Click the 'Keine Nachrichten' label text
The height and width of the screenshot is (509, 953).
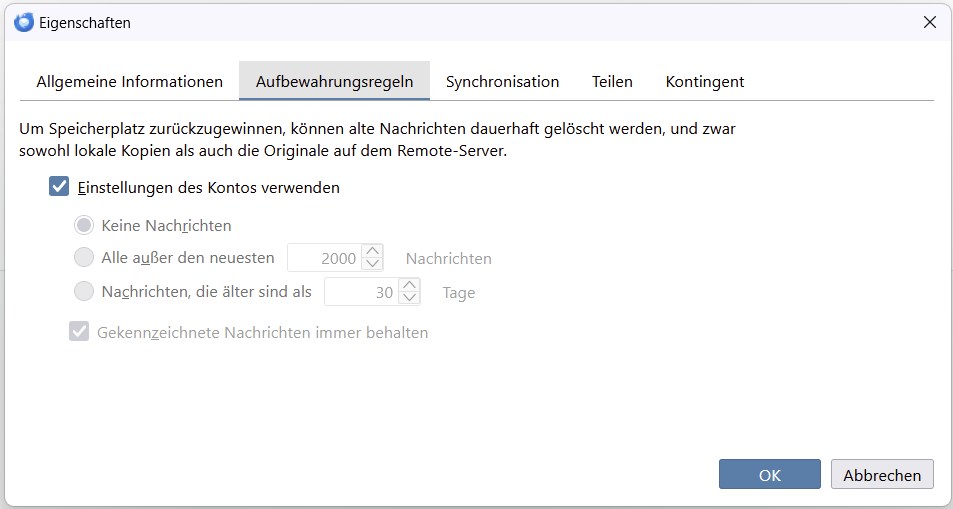pos(167,226)
